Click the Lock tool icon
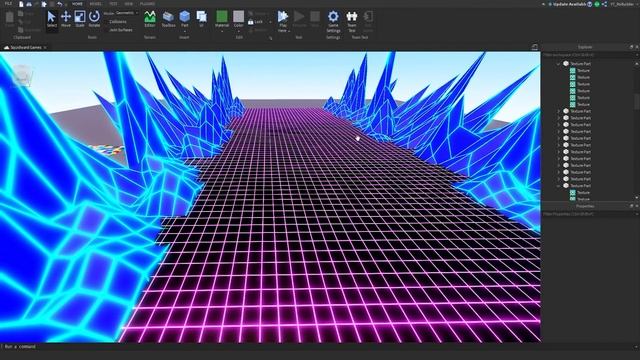 pyautogui.click(x=251, y=22)
